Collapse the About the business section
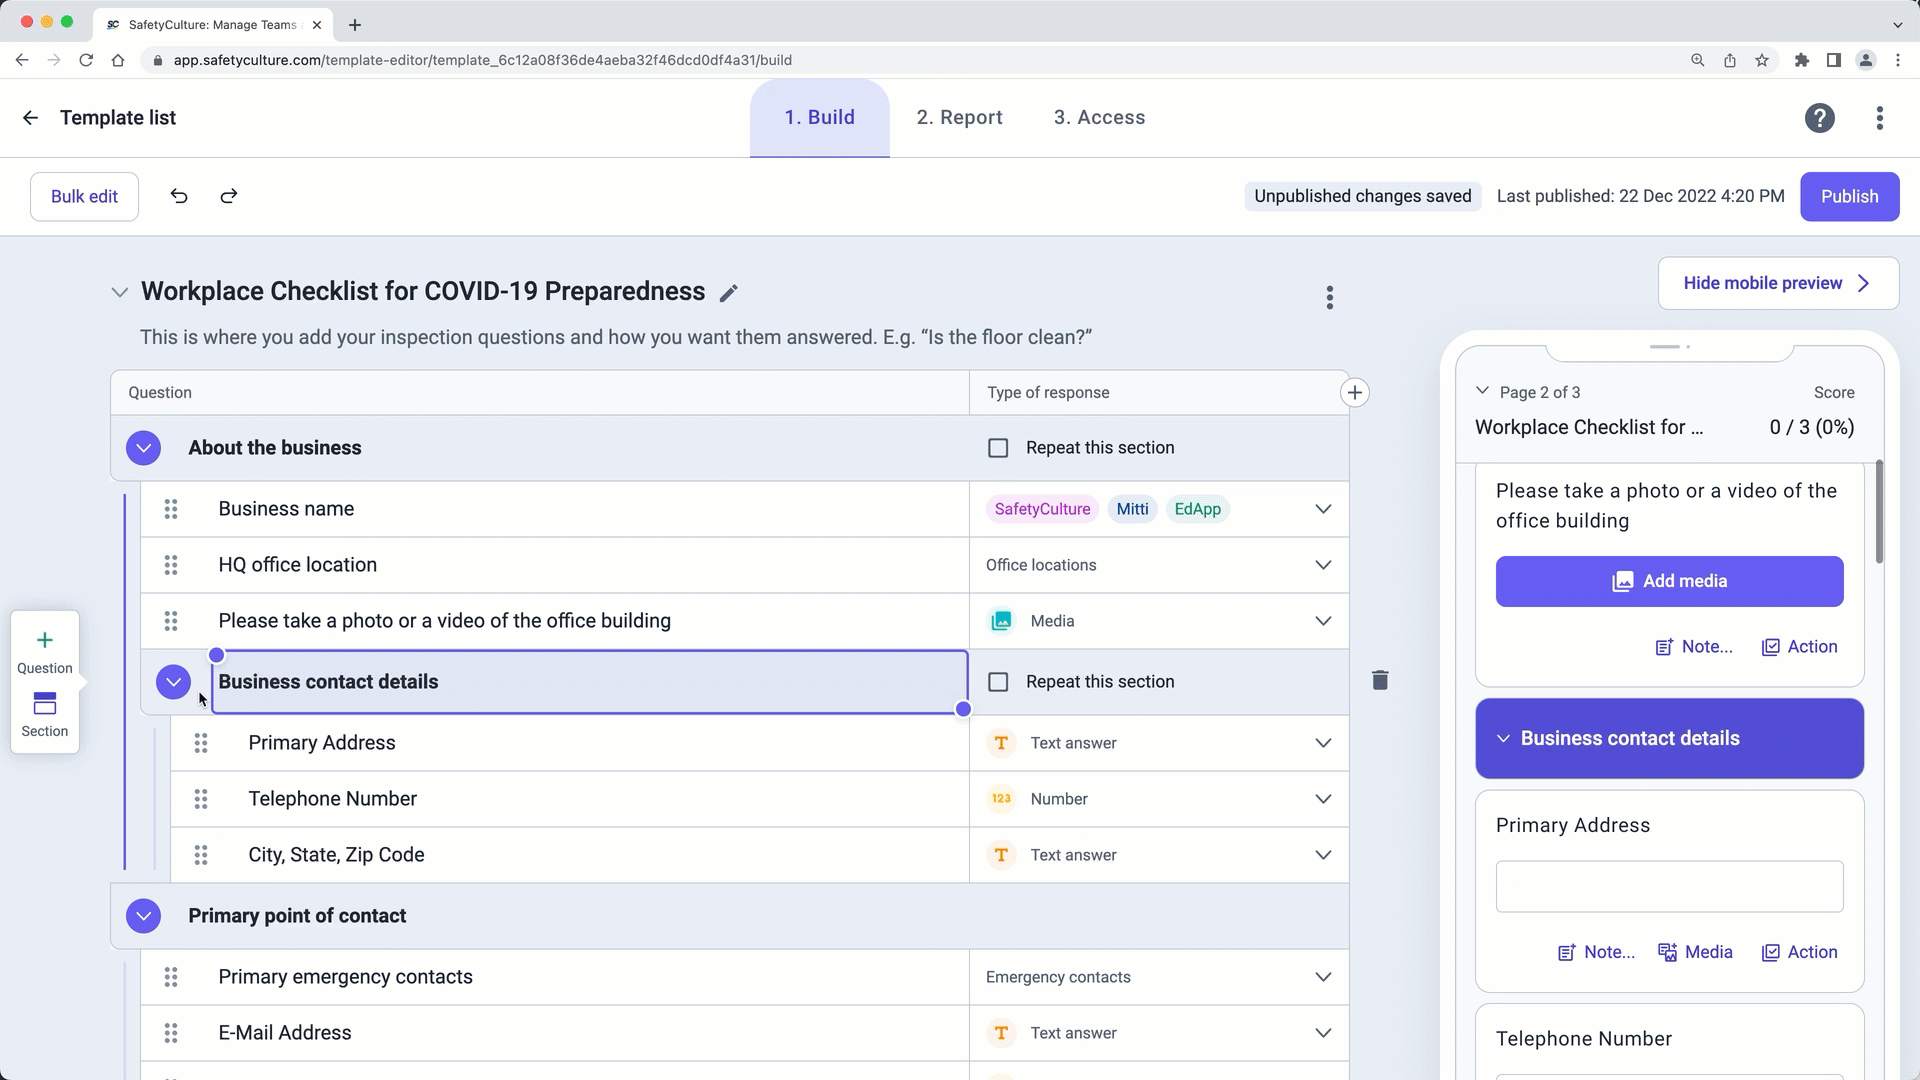1920x1080 pixels. 144,448
